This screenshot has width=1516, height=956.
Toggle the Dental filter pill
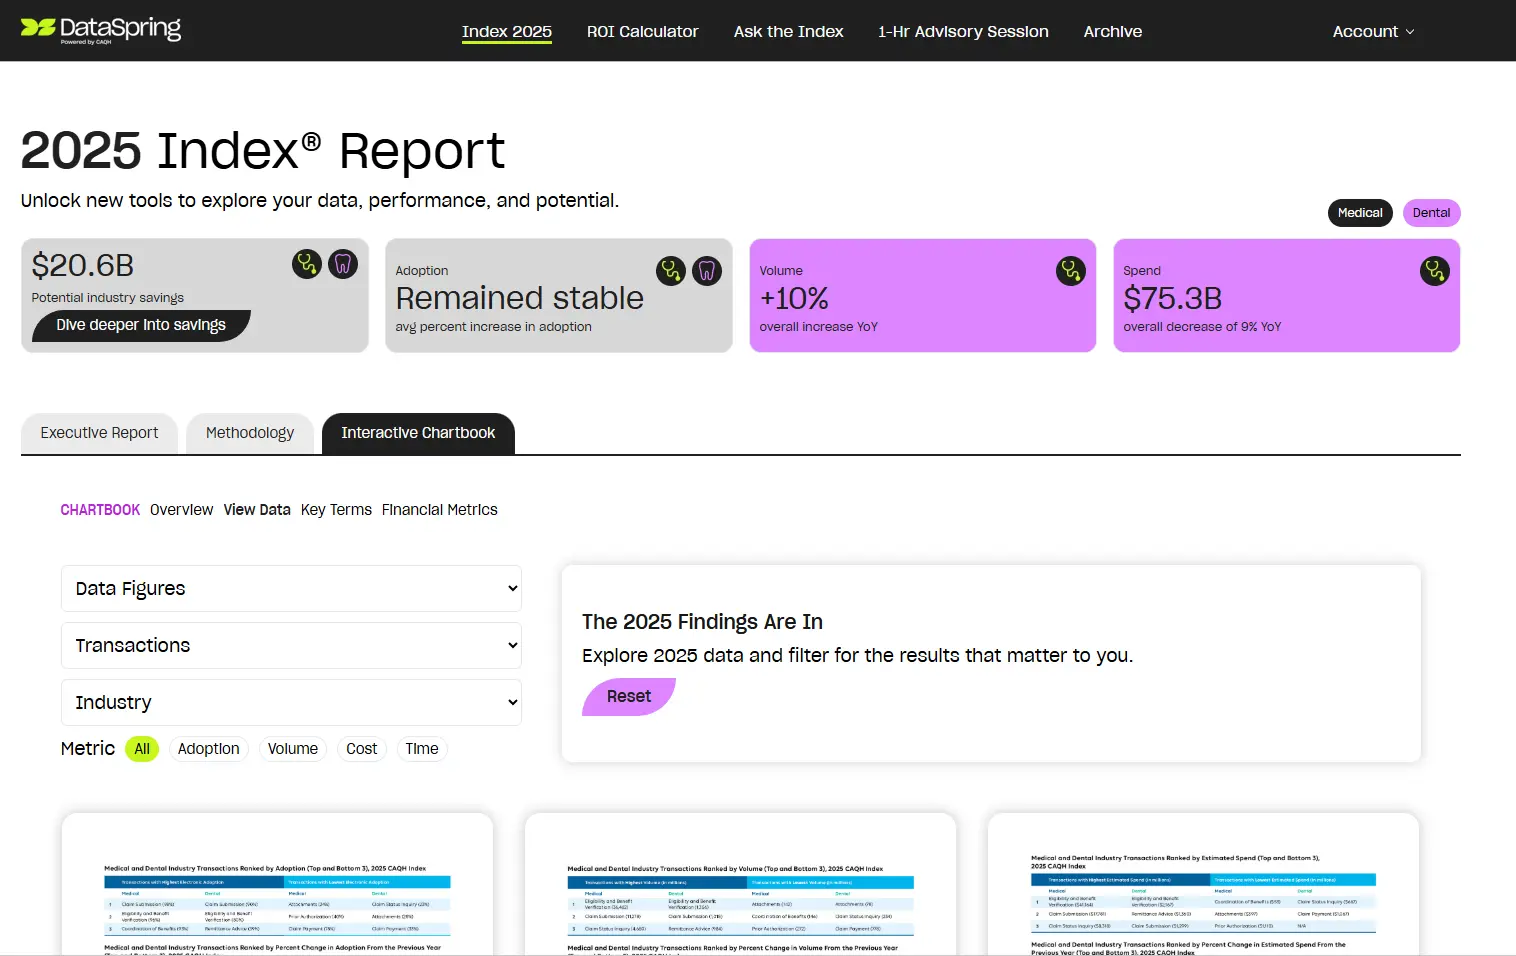pos(1431,213)
